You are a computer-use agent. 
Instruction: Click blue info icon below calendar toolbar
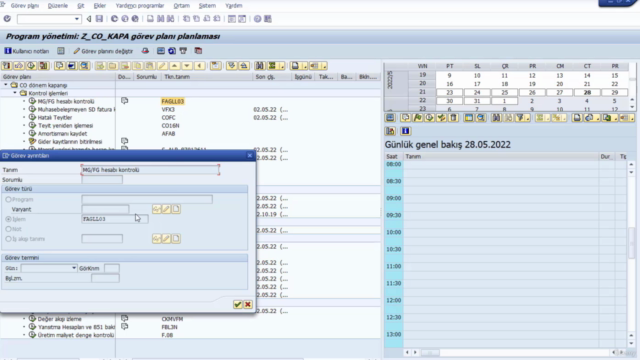point(405,131)
